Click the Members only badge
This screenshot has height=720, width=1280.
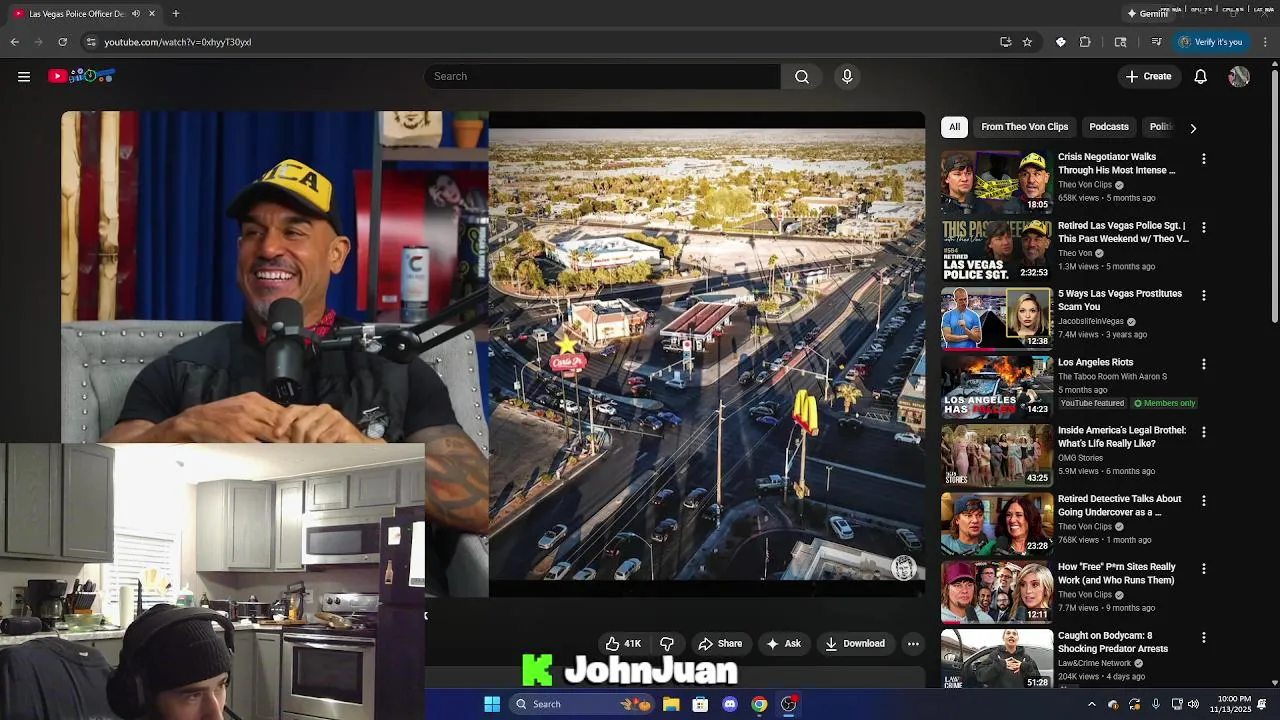point(1164,403)
